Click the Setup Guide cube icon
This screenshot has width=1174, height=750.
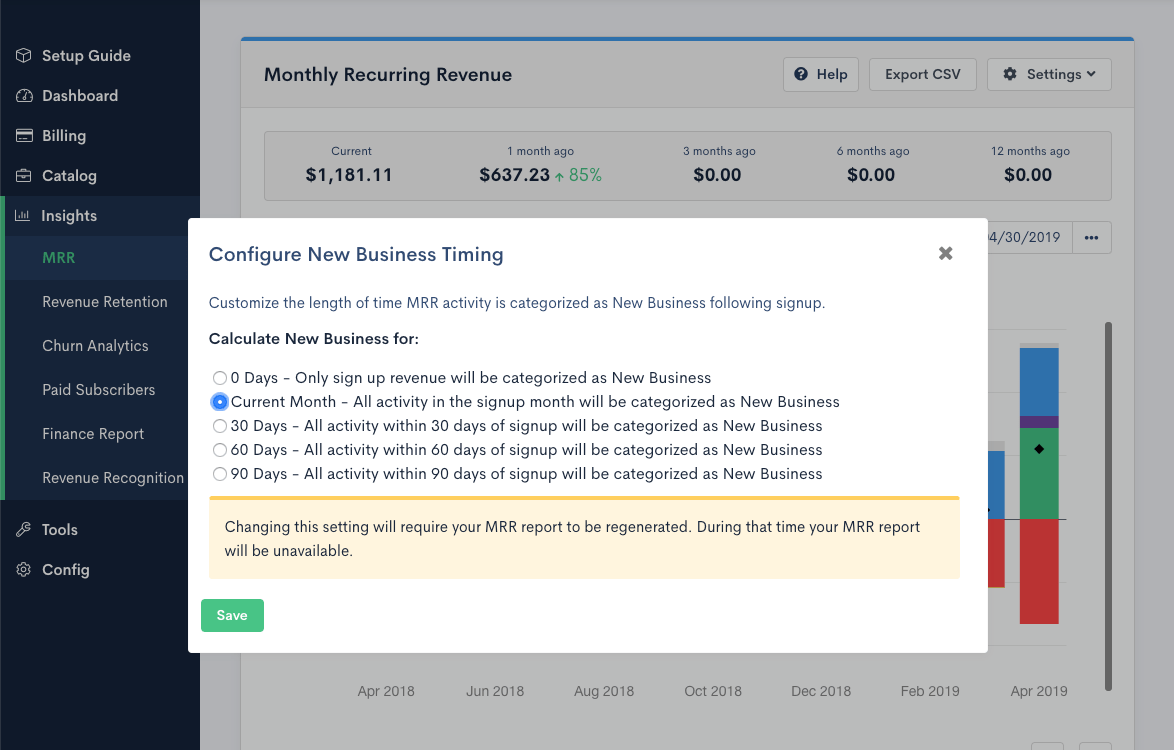coord(24,56)
